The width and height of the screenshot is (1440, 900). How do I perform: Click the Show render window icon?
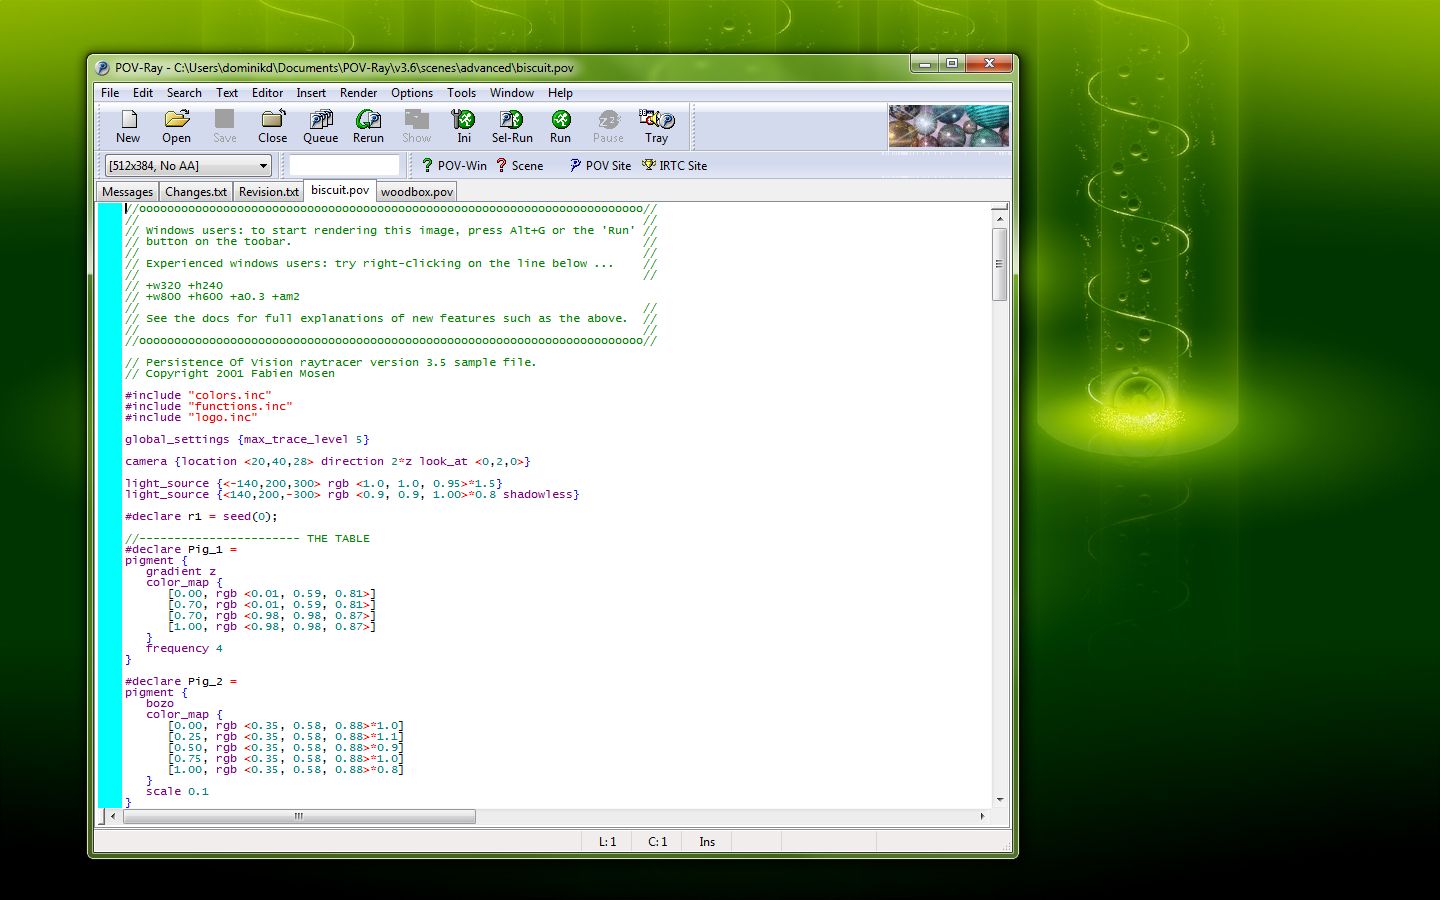point(416,127)
